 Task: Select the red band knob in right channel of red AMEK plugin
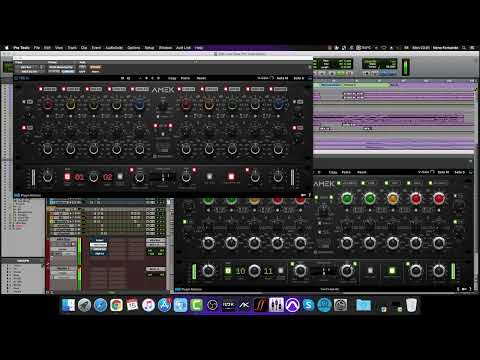pyautogui.click(x=186, y=105)
